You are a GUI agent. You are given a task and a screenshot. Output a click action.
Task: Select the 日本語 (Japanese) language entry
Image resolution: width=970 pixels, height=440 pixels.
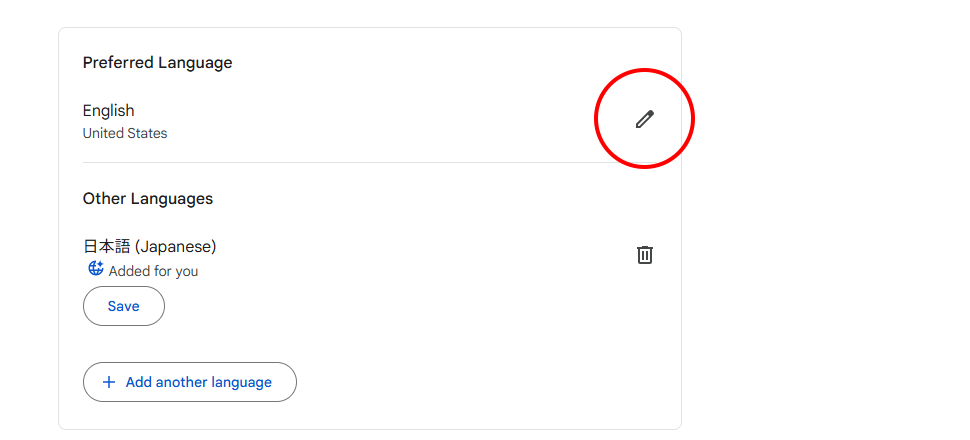(x=150, y=247)
